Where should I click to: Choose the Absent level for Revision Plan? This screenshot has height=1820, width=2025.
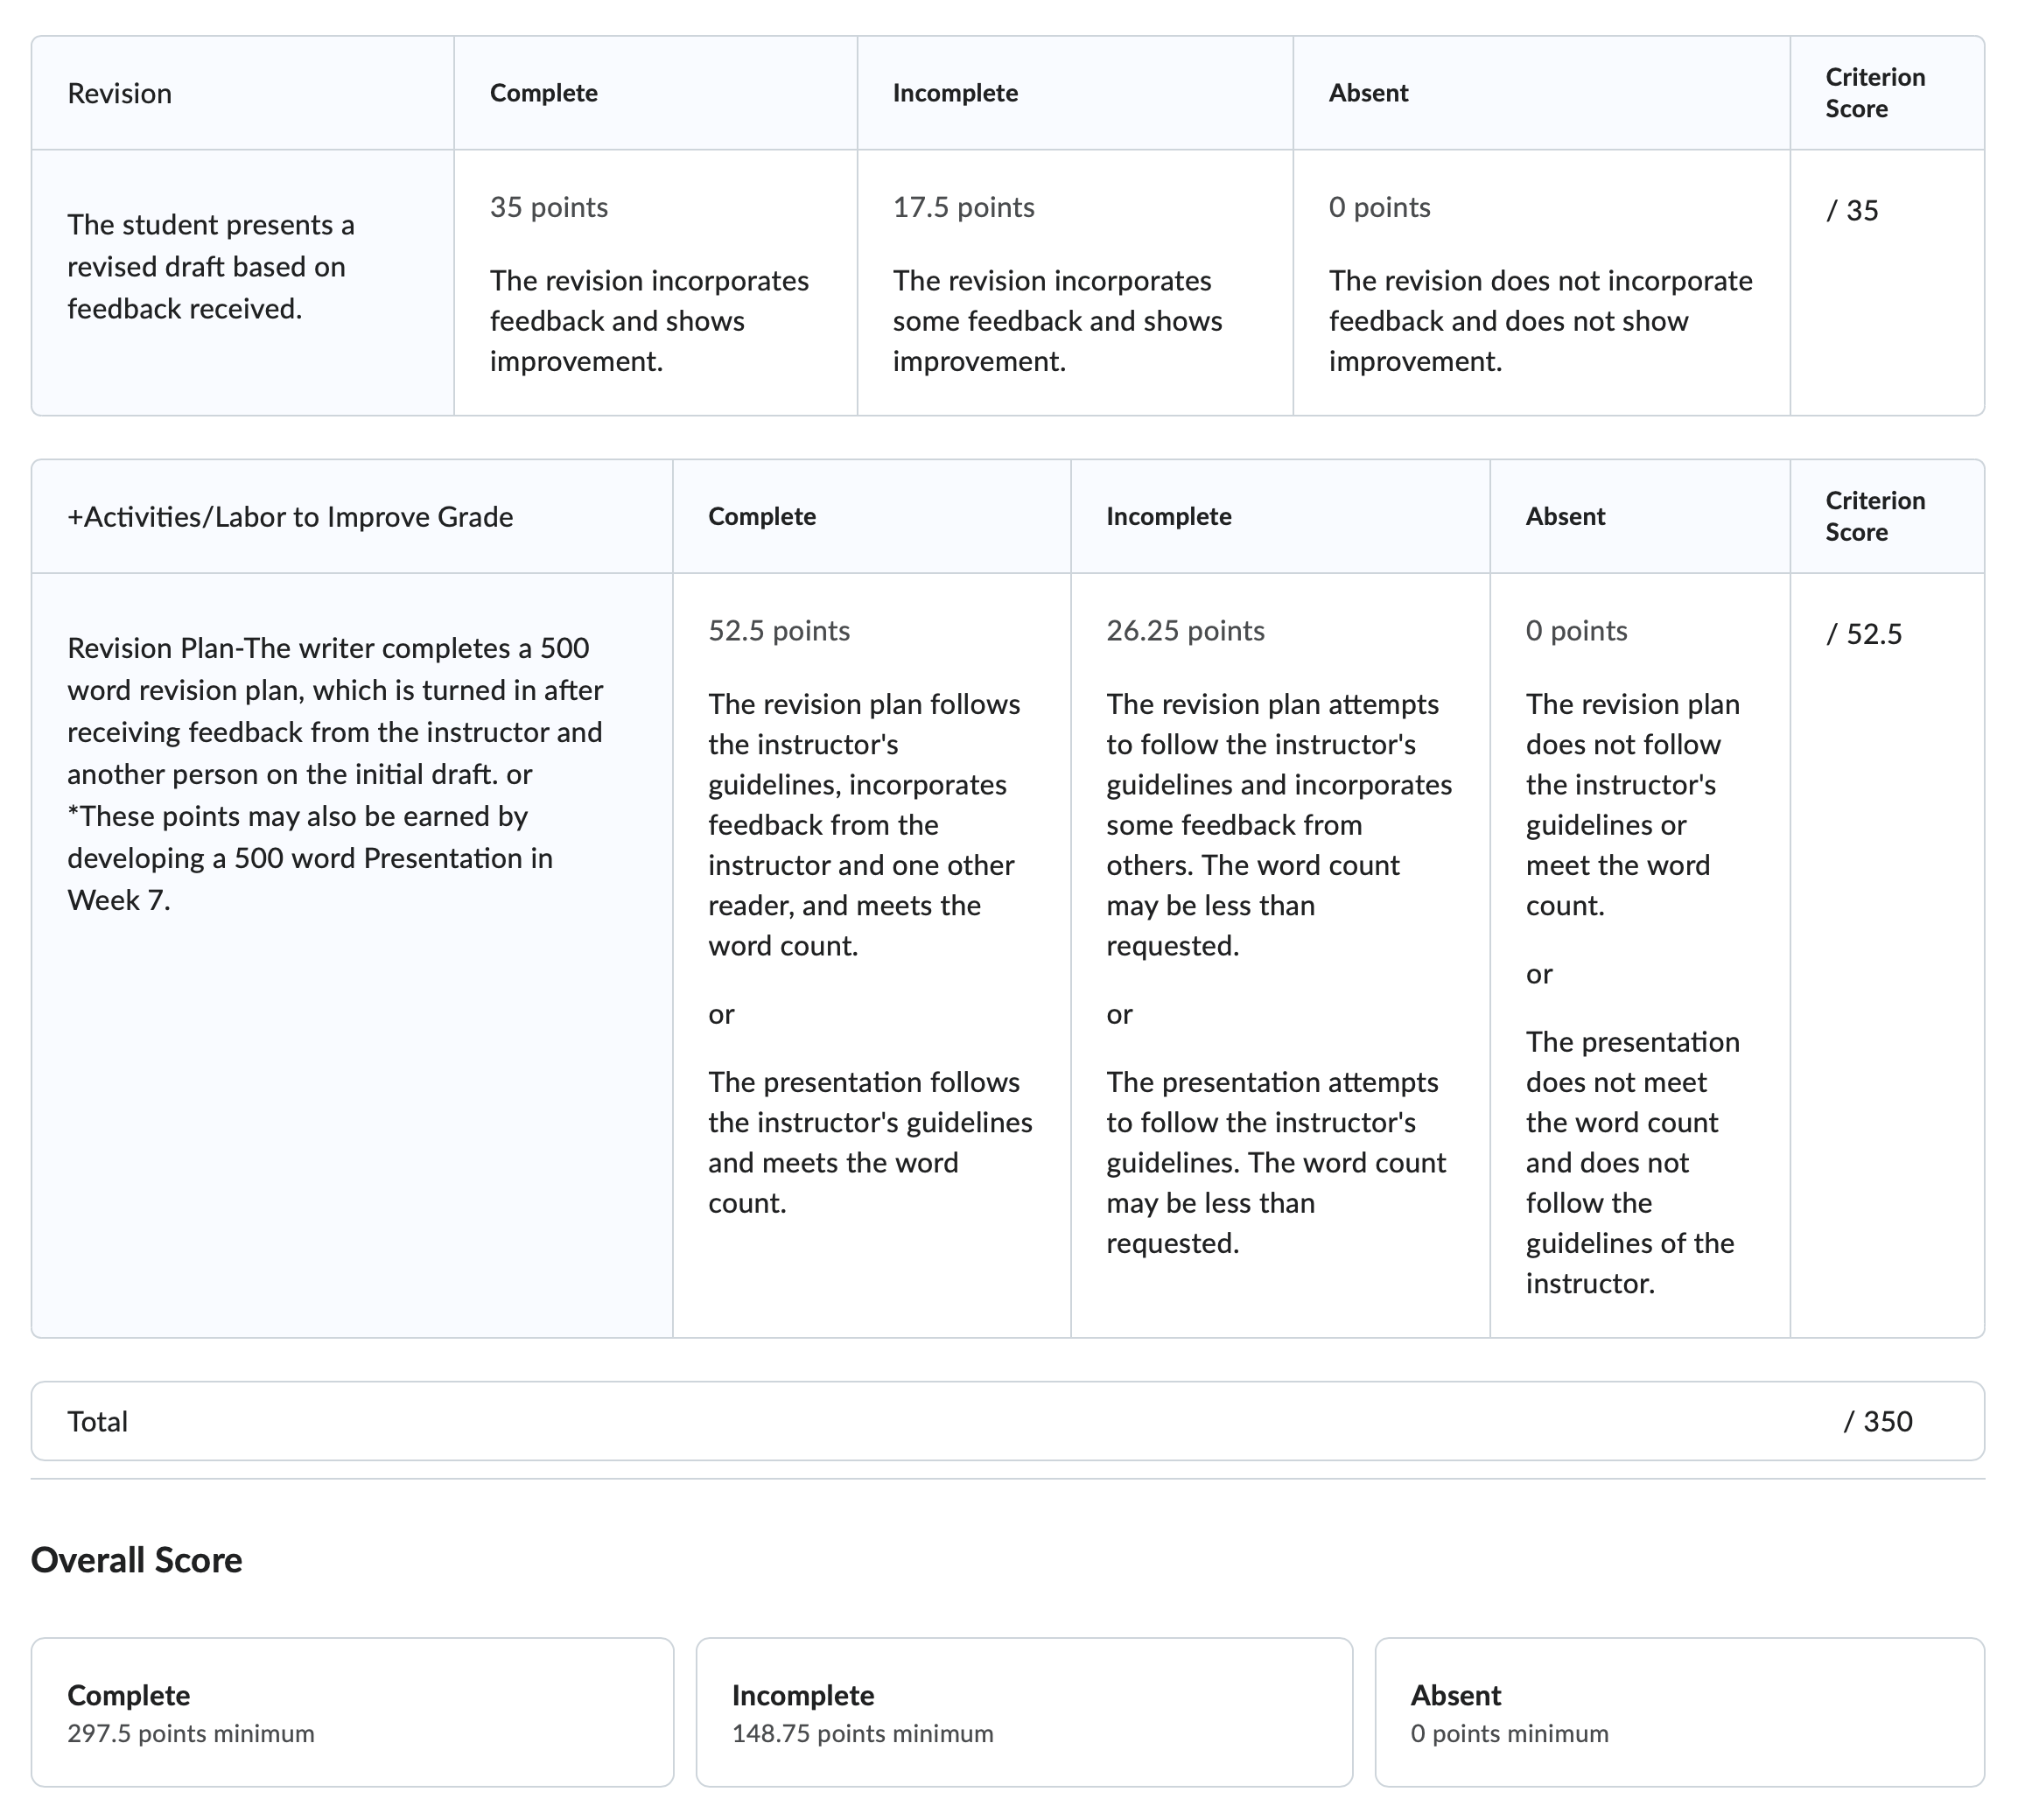tap(1640, 955)
